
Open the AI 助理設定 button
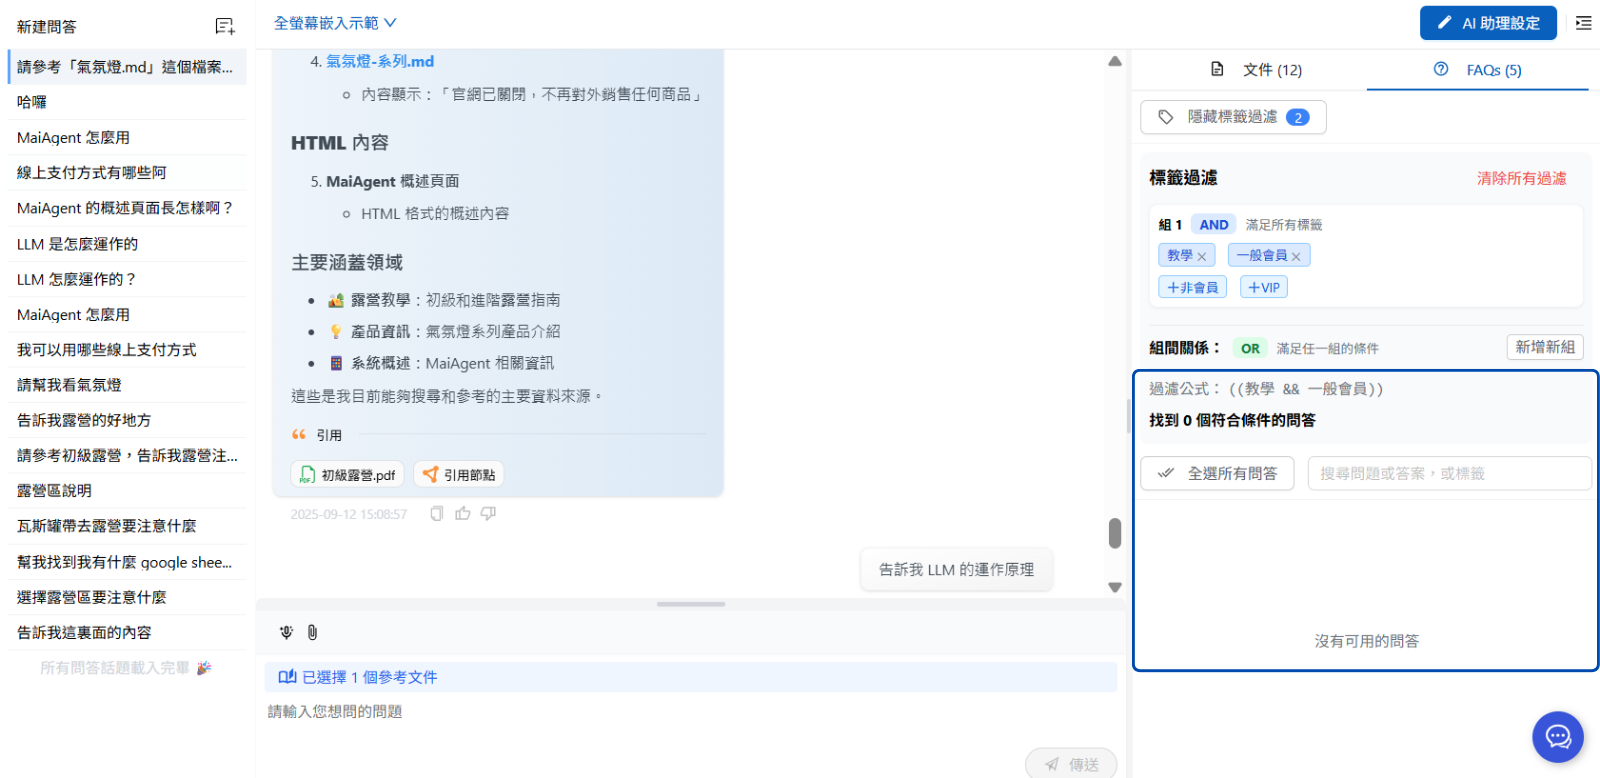1487,23
